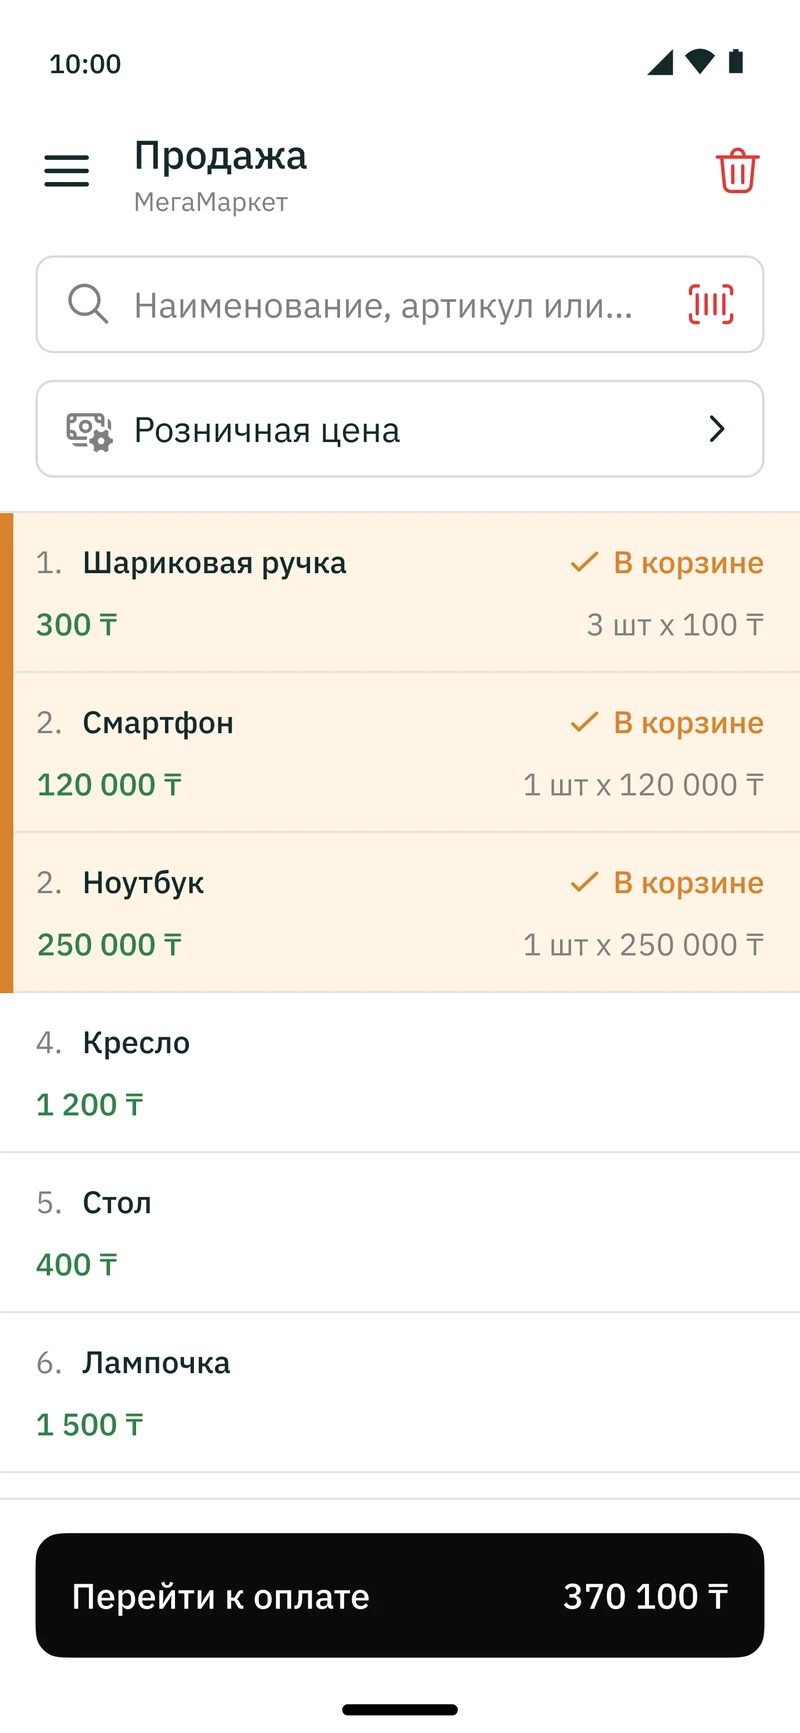Image resolution: width=800 pixels, height=1733 pixels.
Task: Tap the checkmark next to Шариковая ручка
Action: coord(584,562)
